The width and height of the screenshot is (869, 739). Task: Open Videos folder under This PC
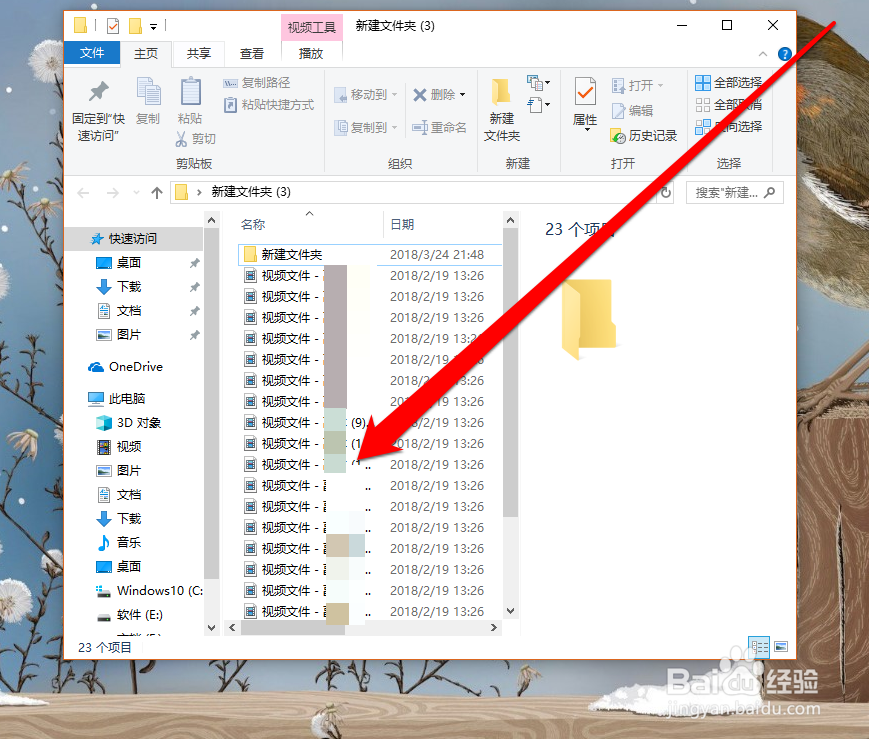tap(120, 447)
